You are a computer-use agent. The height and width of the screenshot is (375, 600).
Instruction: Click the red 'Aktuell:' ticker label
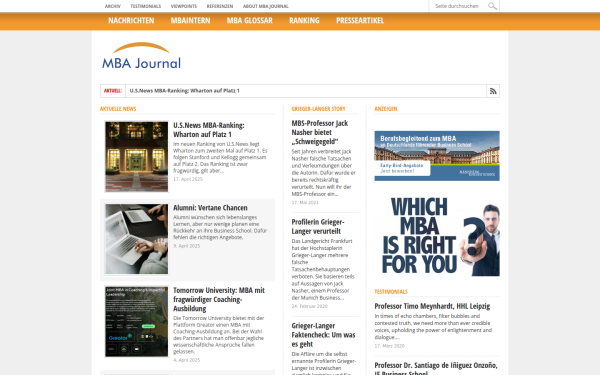tap(112, 91)
